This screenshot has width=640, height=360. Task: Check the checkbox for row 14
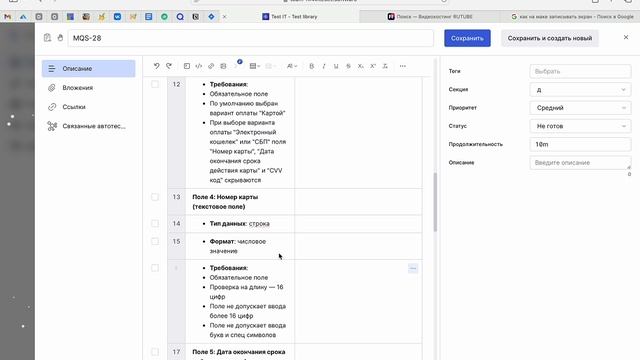tap(155, 223)
